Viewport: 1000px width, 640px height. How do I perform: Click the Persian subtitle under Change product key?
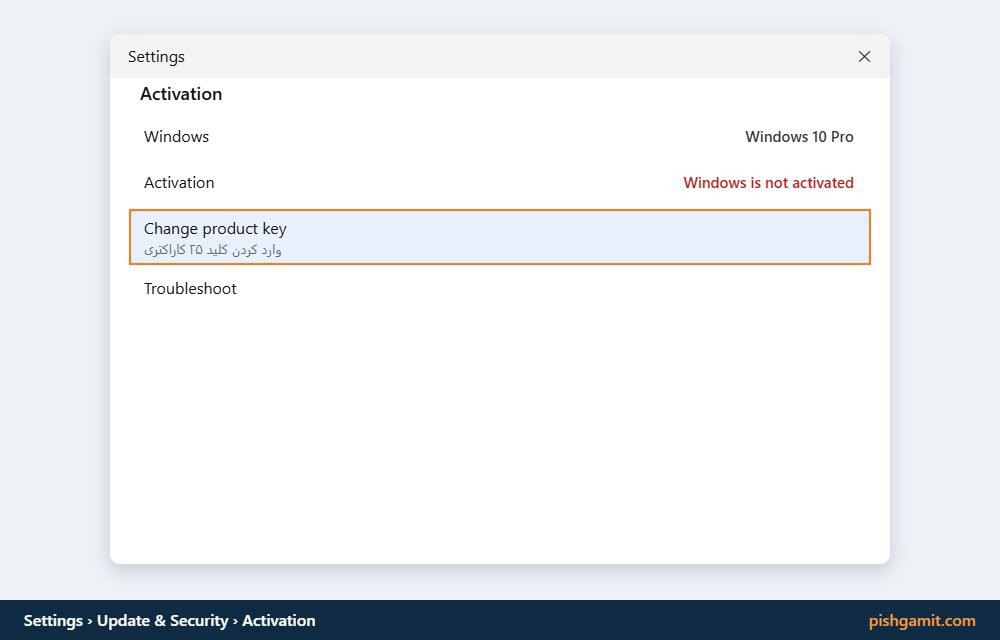212,250
